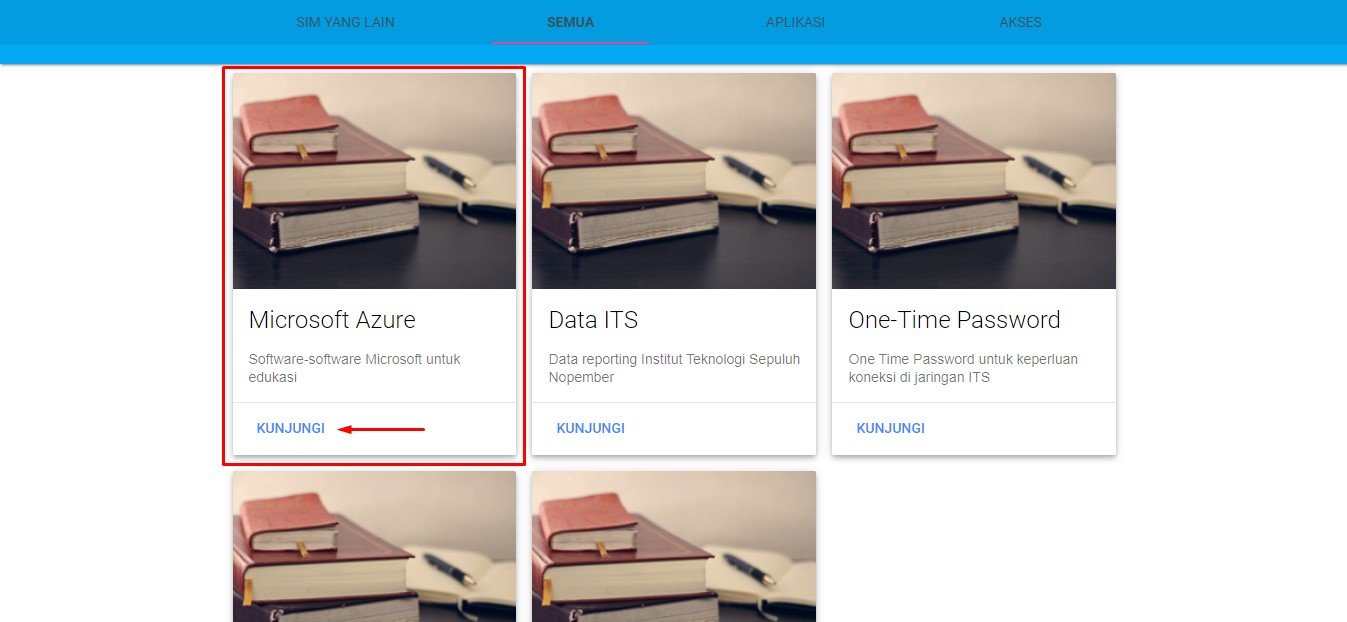Screen dimensions: 1347x622
Task: Click KUNJUNGI under Microsoft Azure
Action: pyautogui.click(x=290, y=428)
